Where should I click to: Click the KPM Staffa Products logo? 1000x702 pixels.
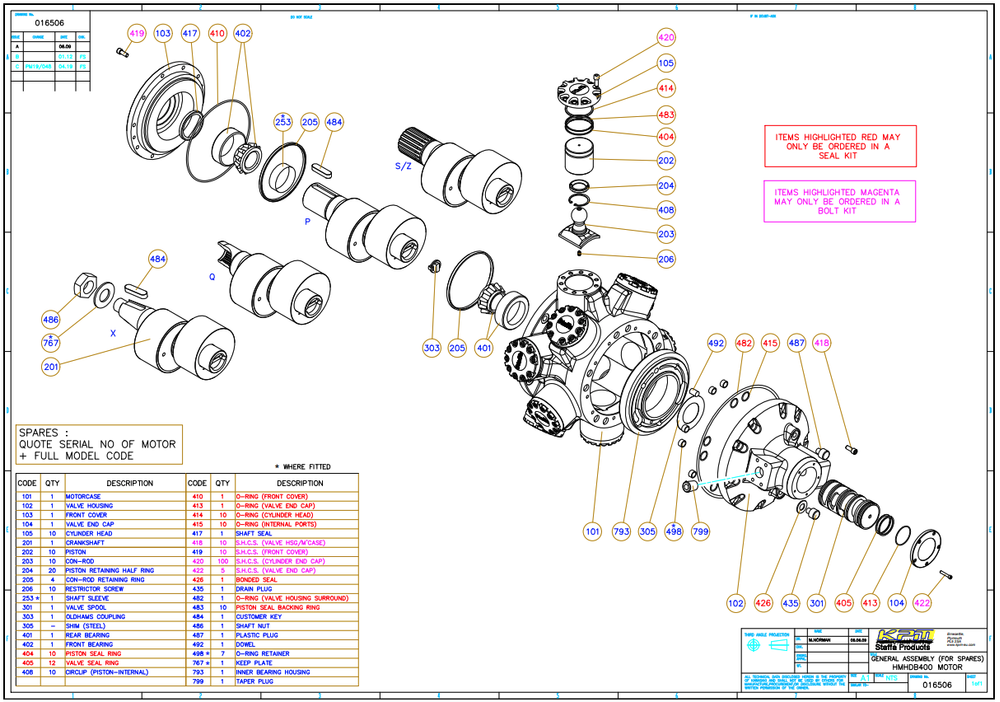pyautogui.click(x=904, y=639)
